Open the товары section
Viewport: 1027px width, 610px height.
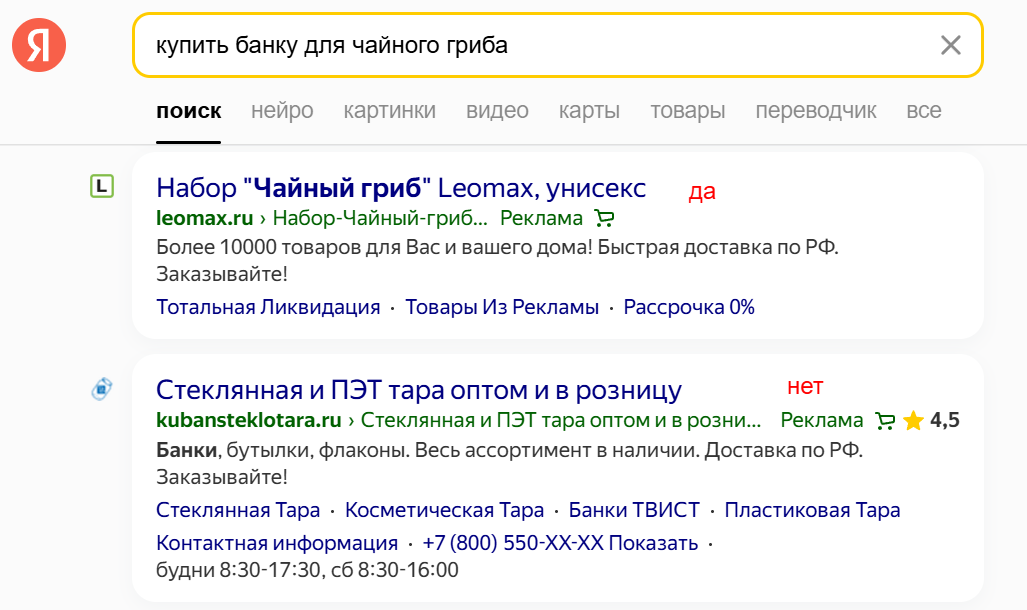pyautogui.click(x=687, y=111)
